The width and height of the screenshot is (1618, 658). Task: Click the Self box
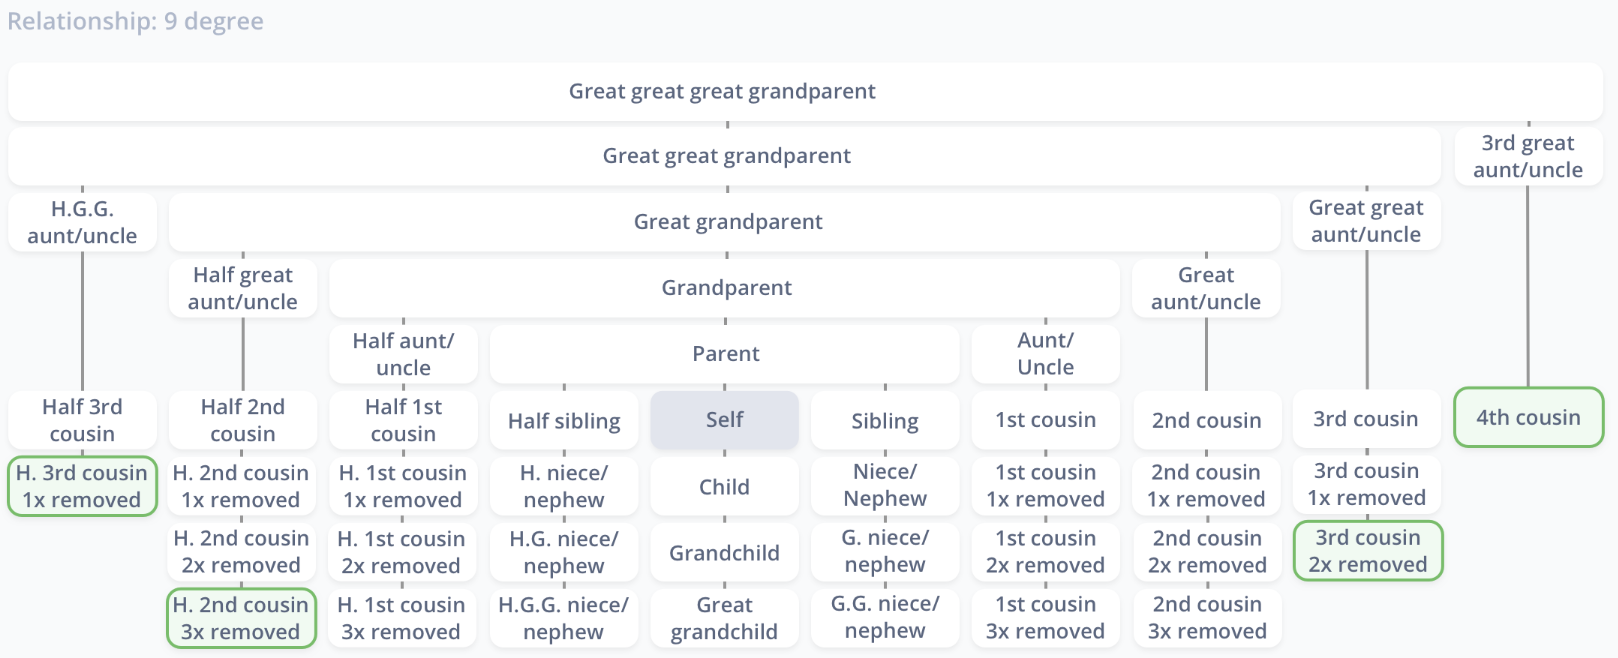coord(725,420)
